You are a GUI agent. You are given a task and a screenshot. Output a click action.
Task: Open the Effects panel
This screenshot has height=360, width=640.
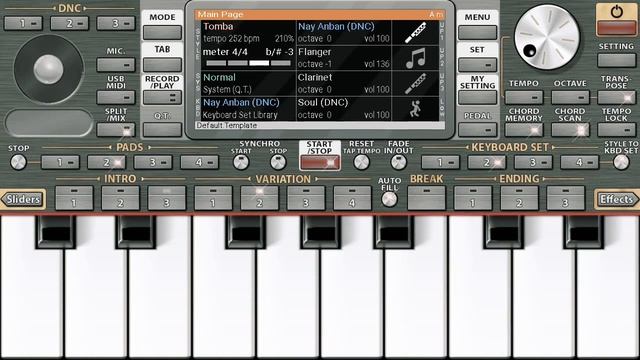pos(617,199)
